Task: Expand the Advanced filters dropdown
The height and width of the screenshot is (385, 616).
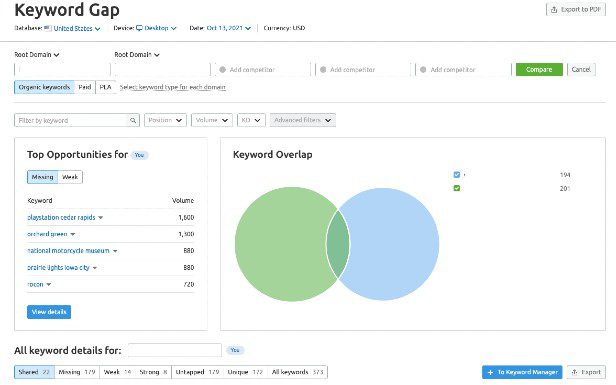Action: (302, 120)
